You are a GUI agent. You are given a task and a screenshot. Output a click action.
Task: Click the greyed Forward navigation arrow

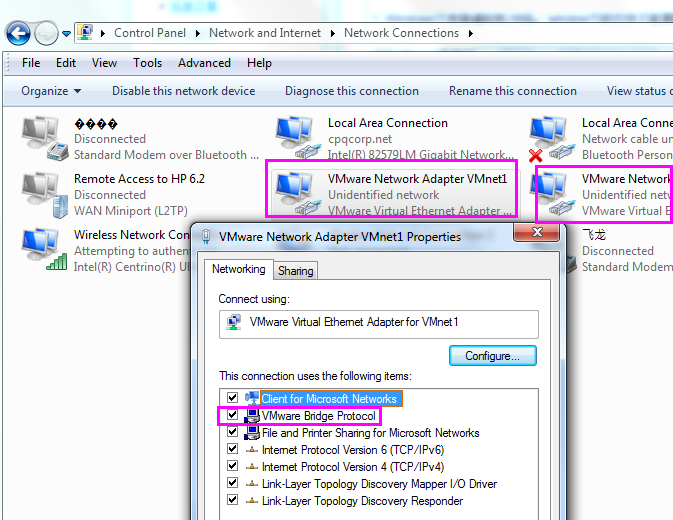click(46, 33)
